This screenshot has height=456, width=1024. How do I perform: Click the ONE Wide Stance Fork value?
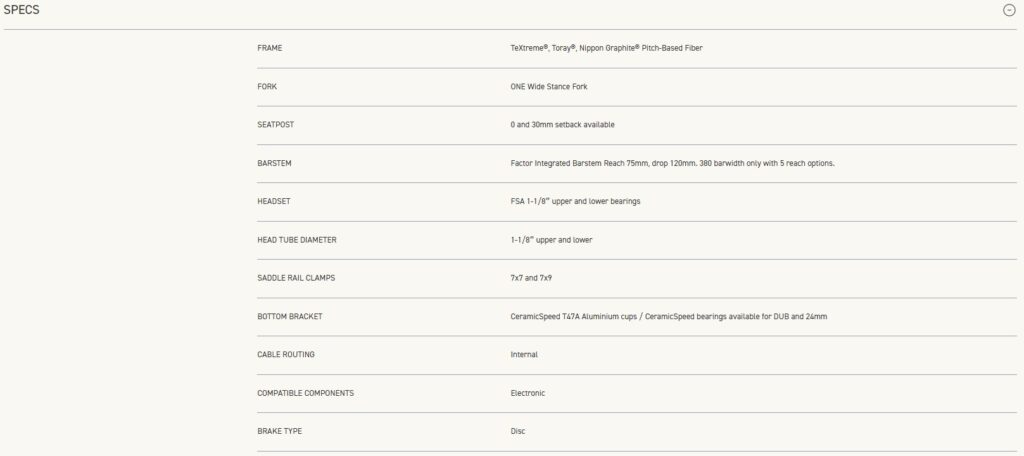(x=549, y=87)
